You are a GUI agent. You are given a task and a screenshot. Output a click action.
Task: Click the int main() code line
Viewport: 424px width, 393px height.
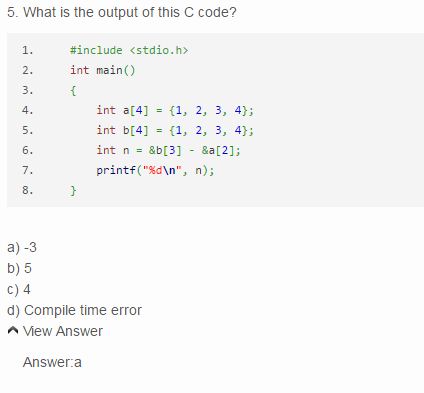[103, 70]
